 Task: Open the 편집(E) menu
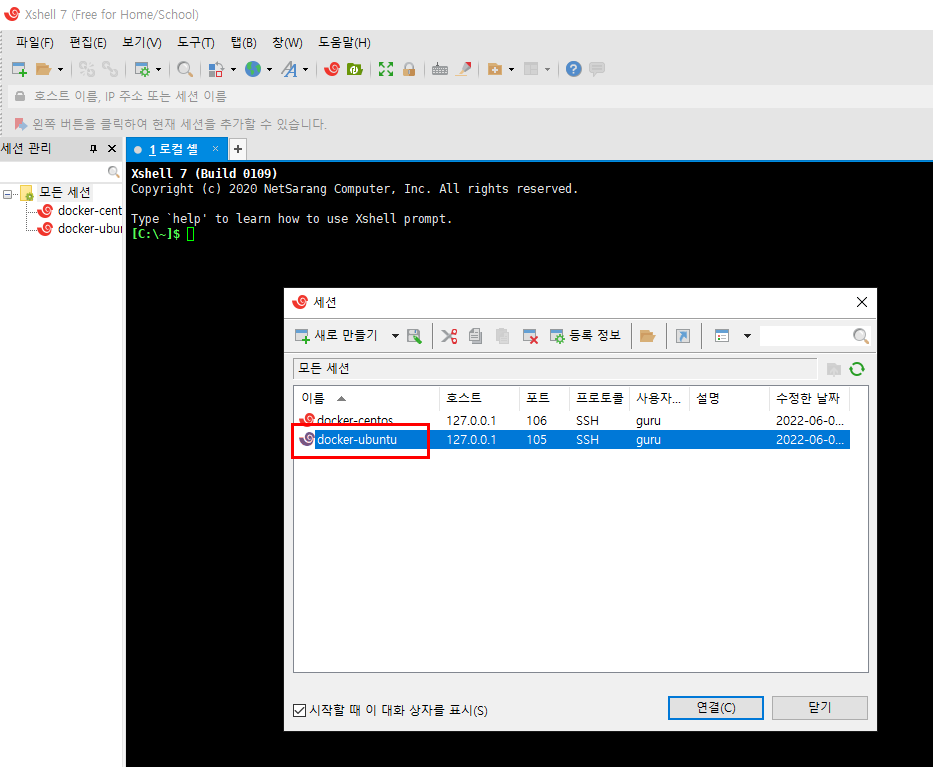88,43
